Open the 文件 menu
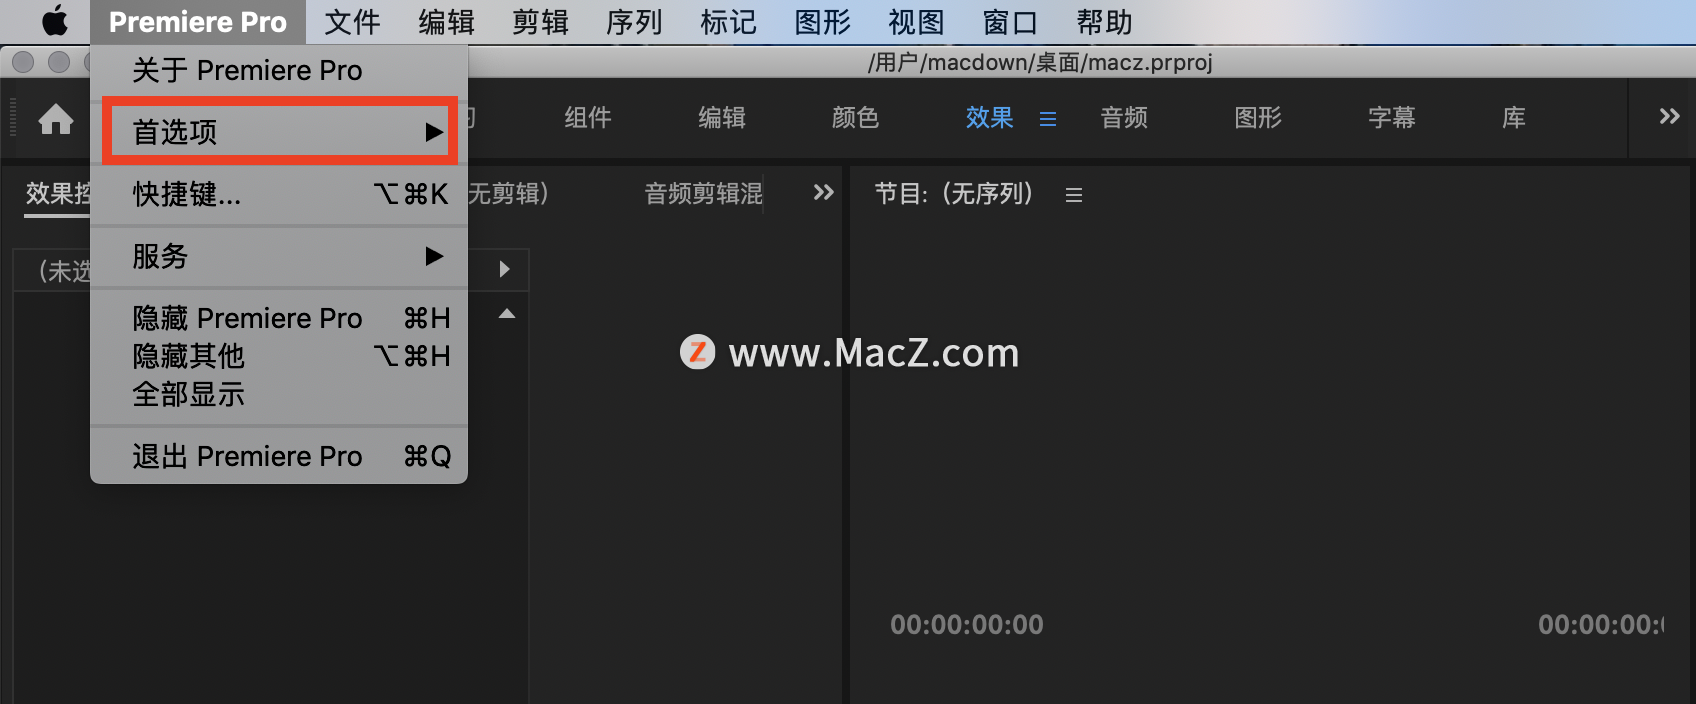Viewport: 1696px width, 704px height. pos(352,22)
